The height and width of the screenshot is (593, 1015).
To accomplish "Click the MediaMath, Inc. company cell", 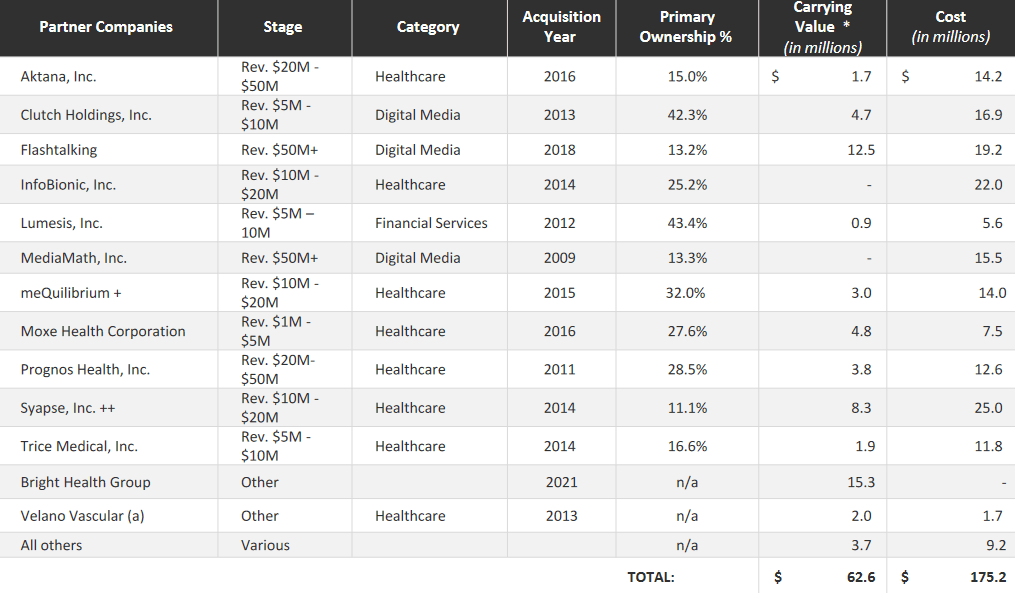I will (x=74, y=258).
